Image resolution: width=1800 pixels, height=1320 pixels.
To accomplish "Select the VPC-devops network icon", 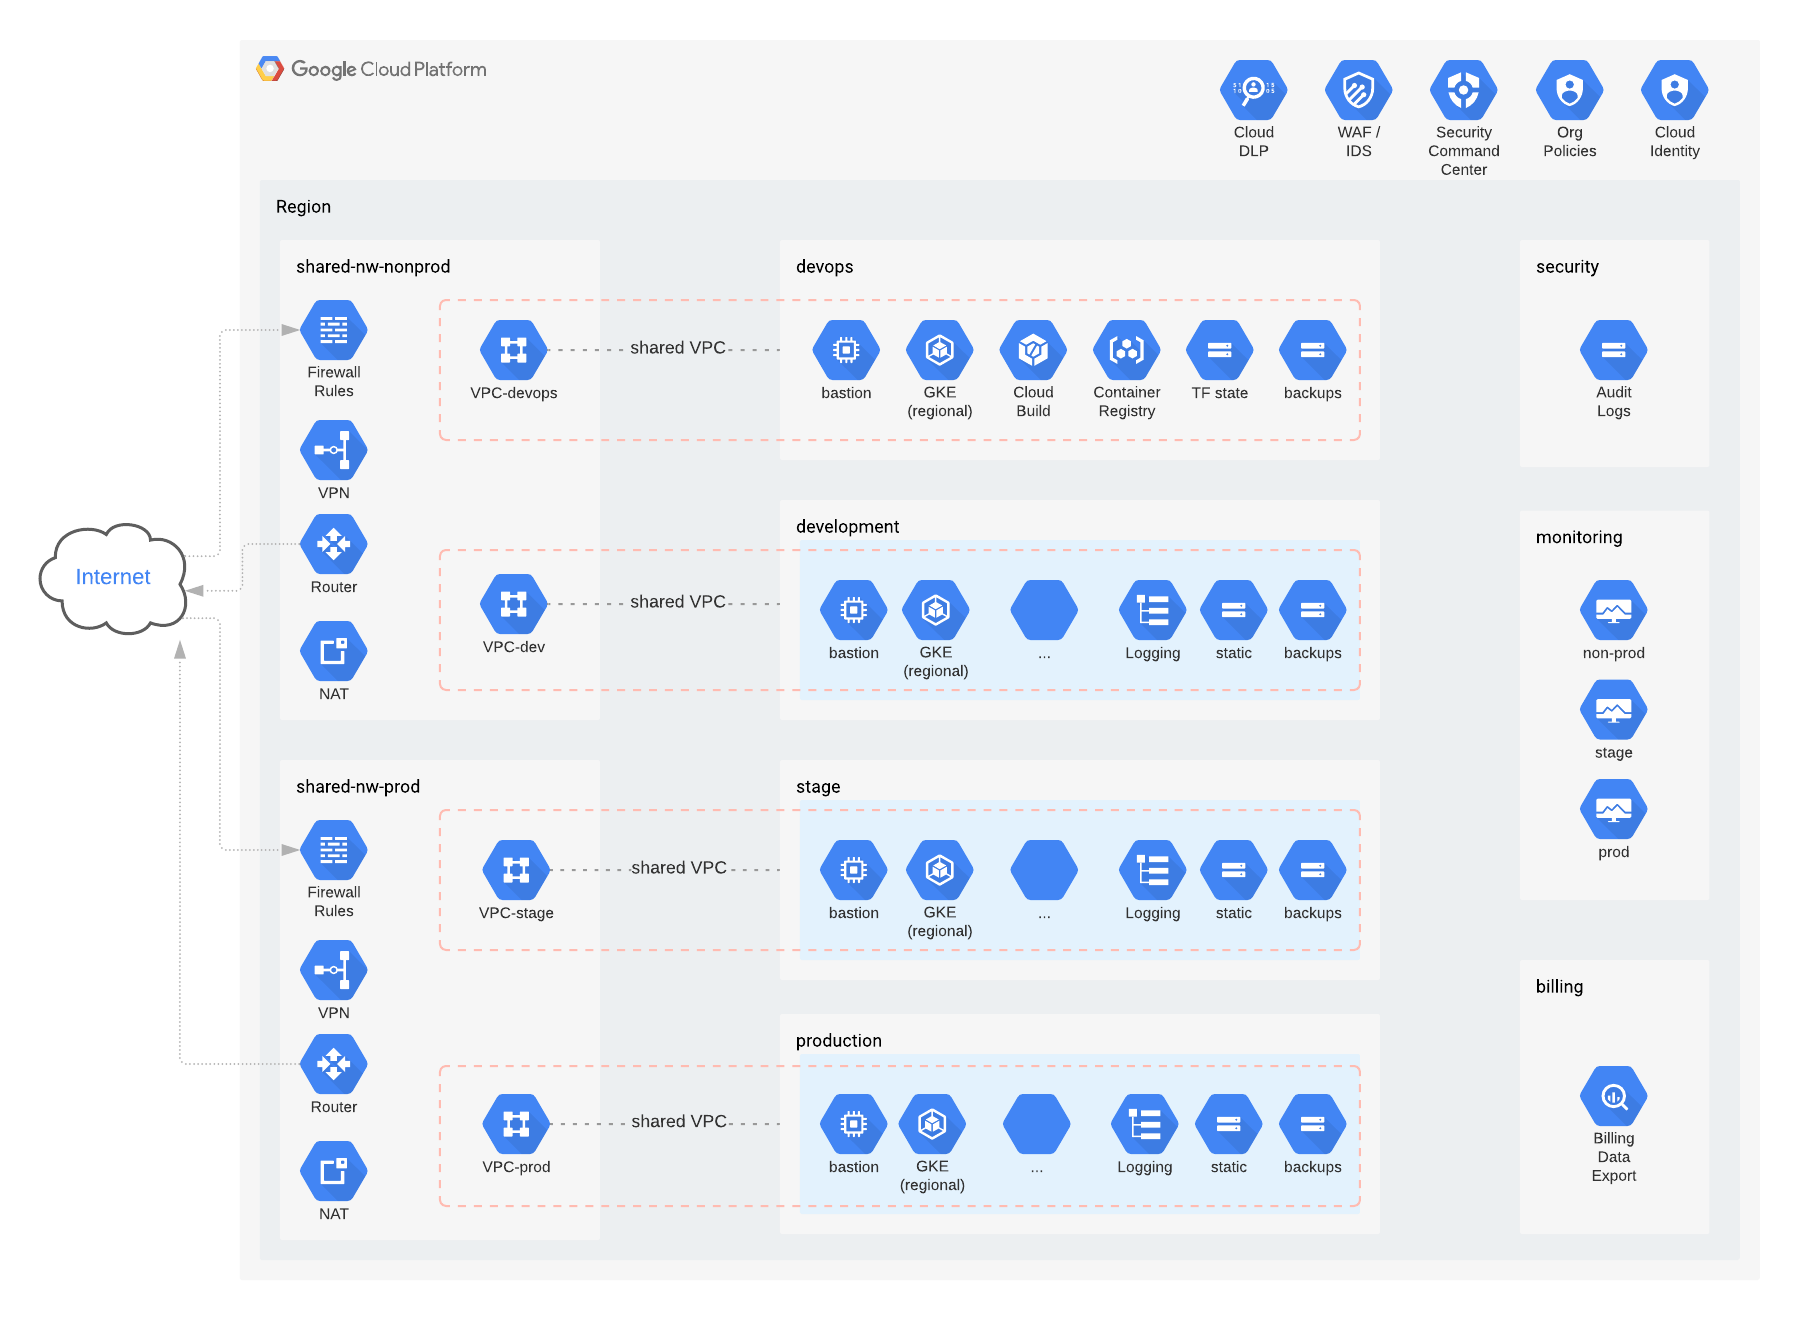I will pos(513,350).
